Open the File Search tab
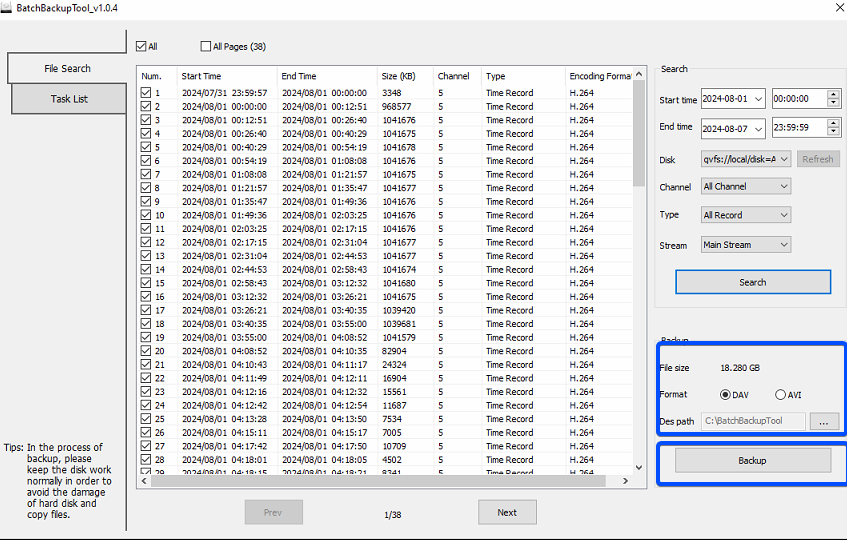This screenshot has width=847, height=540. tap(67, 68)
